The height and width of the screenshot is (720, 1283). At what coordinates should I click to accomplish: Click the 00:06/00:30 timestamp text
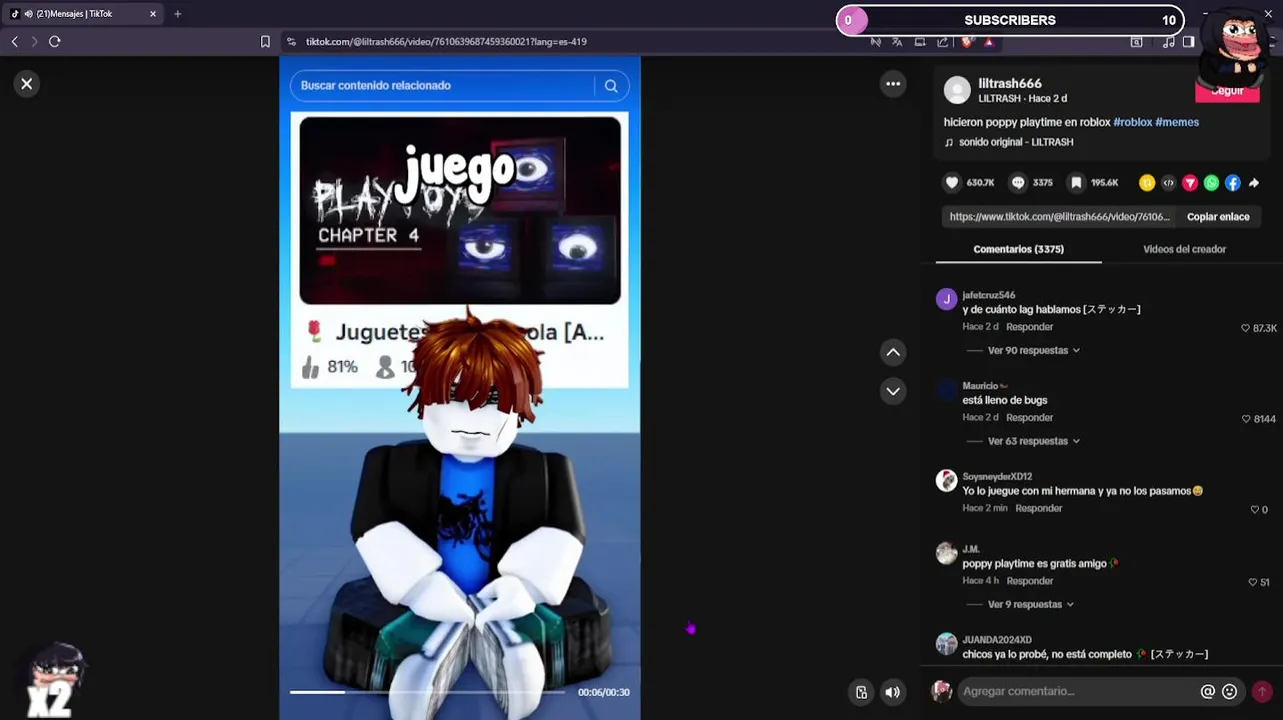pos(603,693)
